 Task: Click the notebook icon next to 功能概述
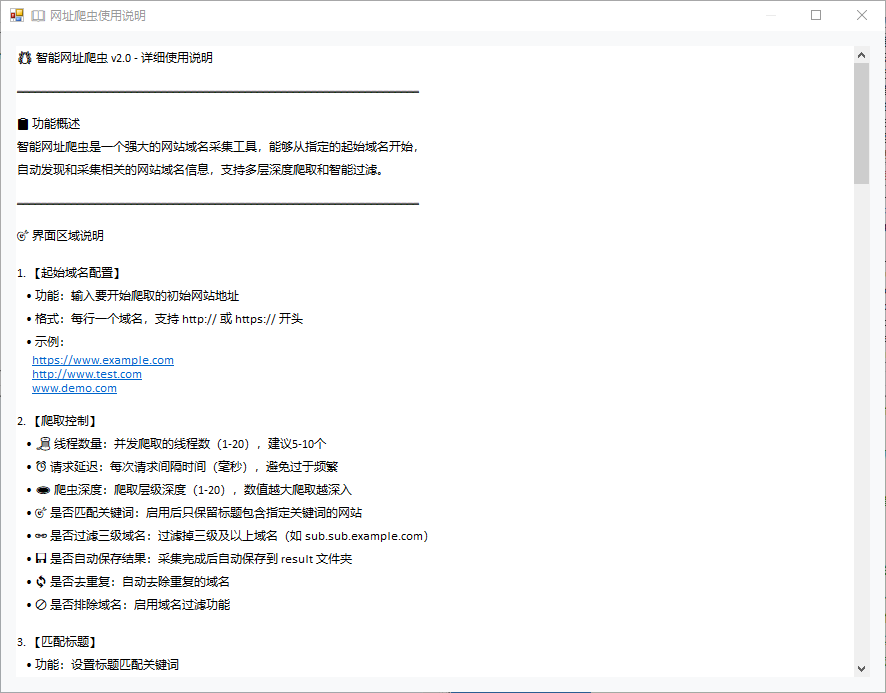(x=23, y=122)
